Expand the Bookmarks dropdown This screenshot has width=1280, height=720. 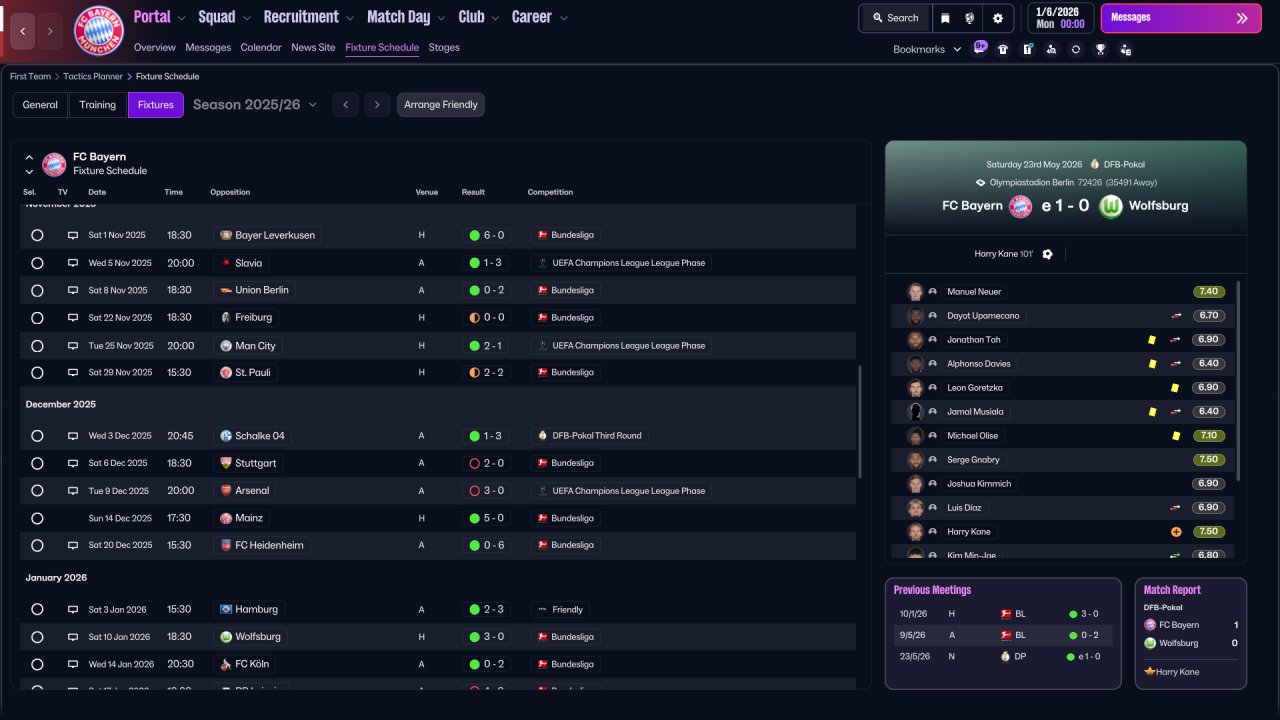[927, 49]
